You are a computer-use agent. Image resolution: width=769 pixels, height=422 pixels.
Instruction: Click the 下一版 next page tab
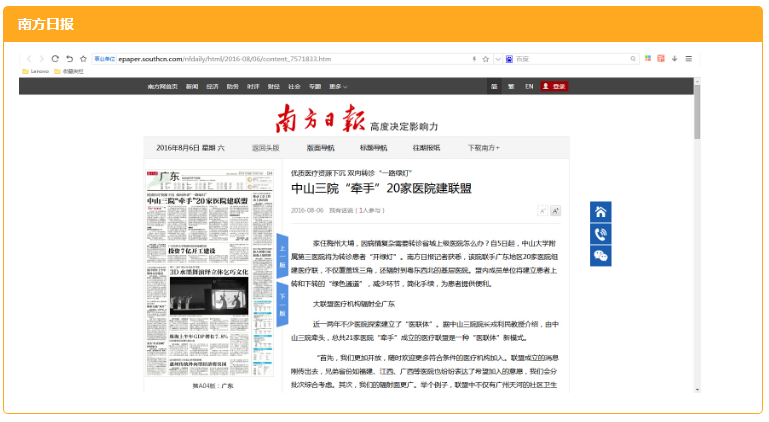282,304
